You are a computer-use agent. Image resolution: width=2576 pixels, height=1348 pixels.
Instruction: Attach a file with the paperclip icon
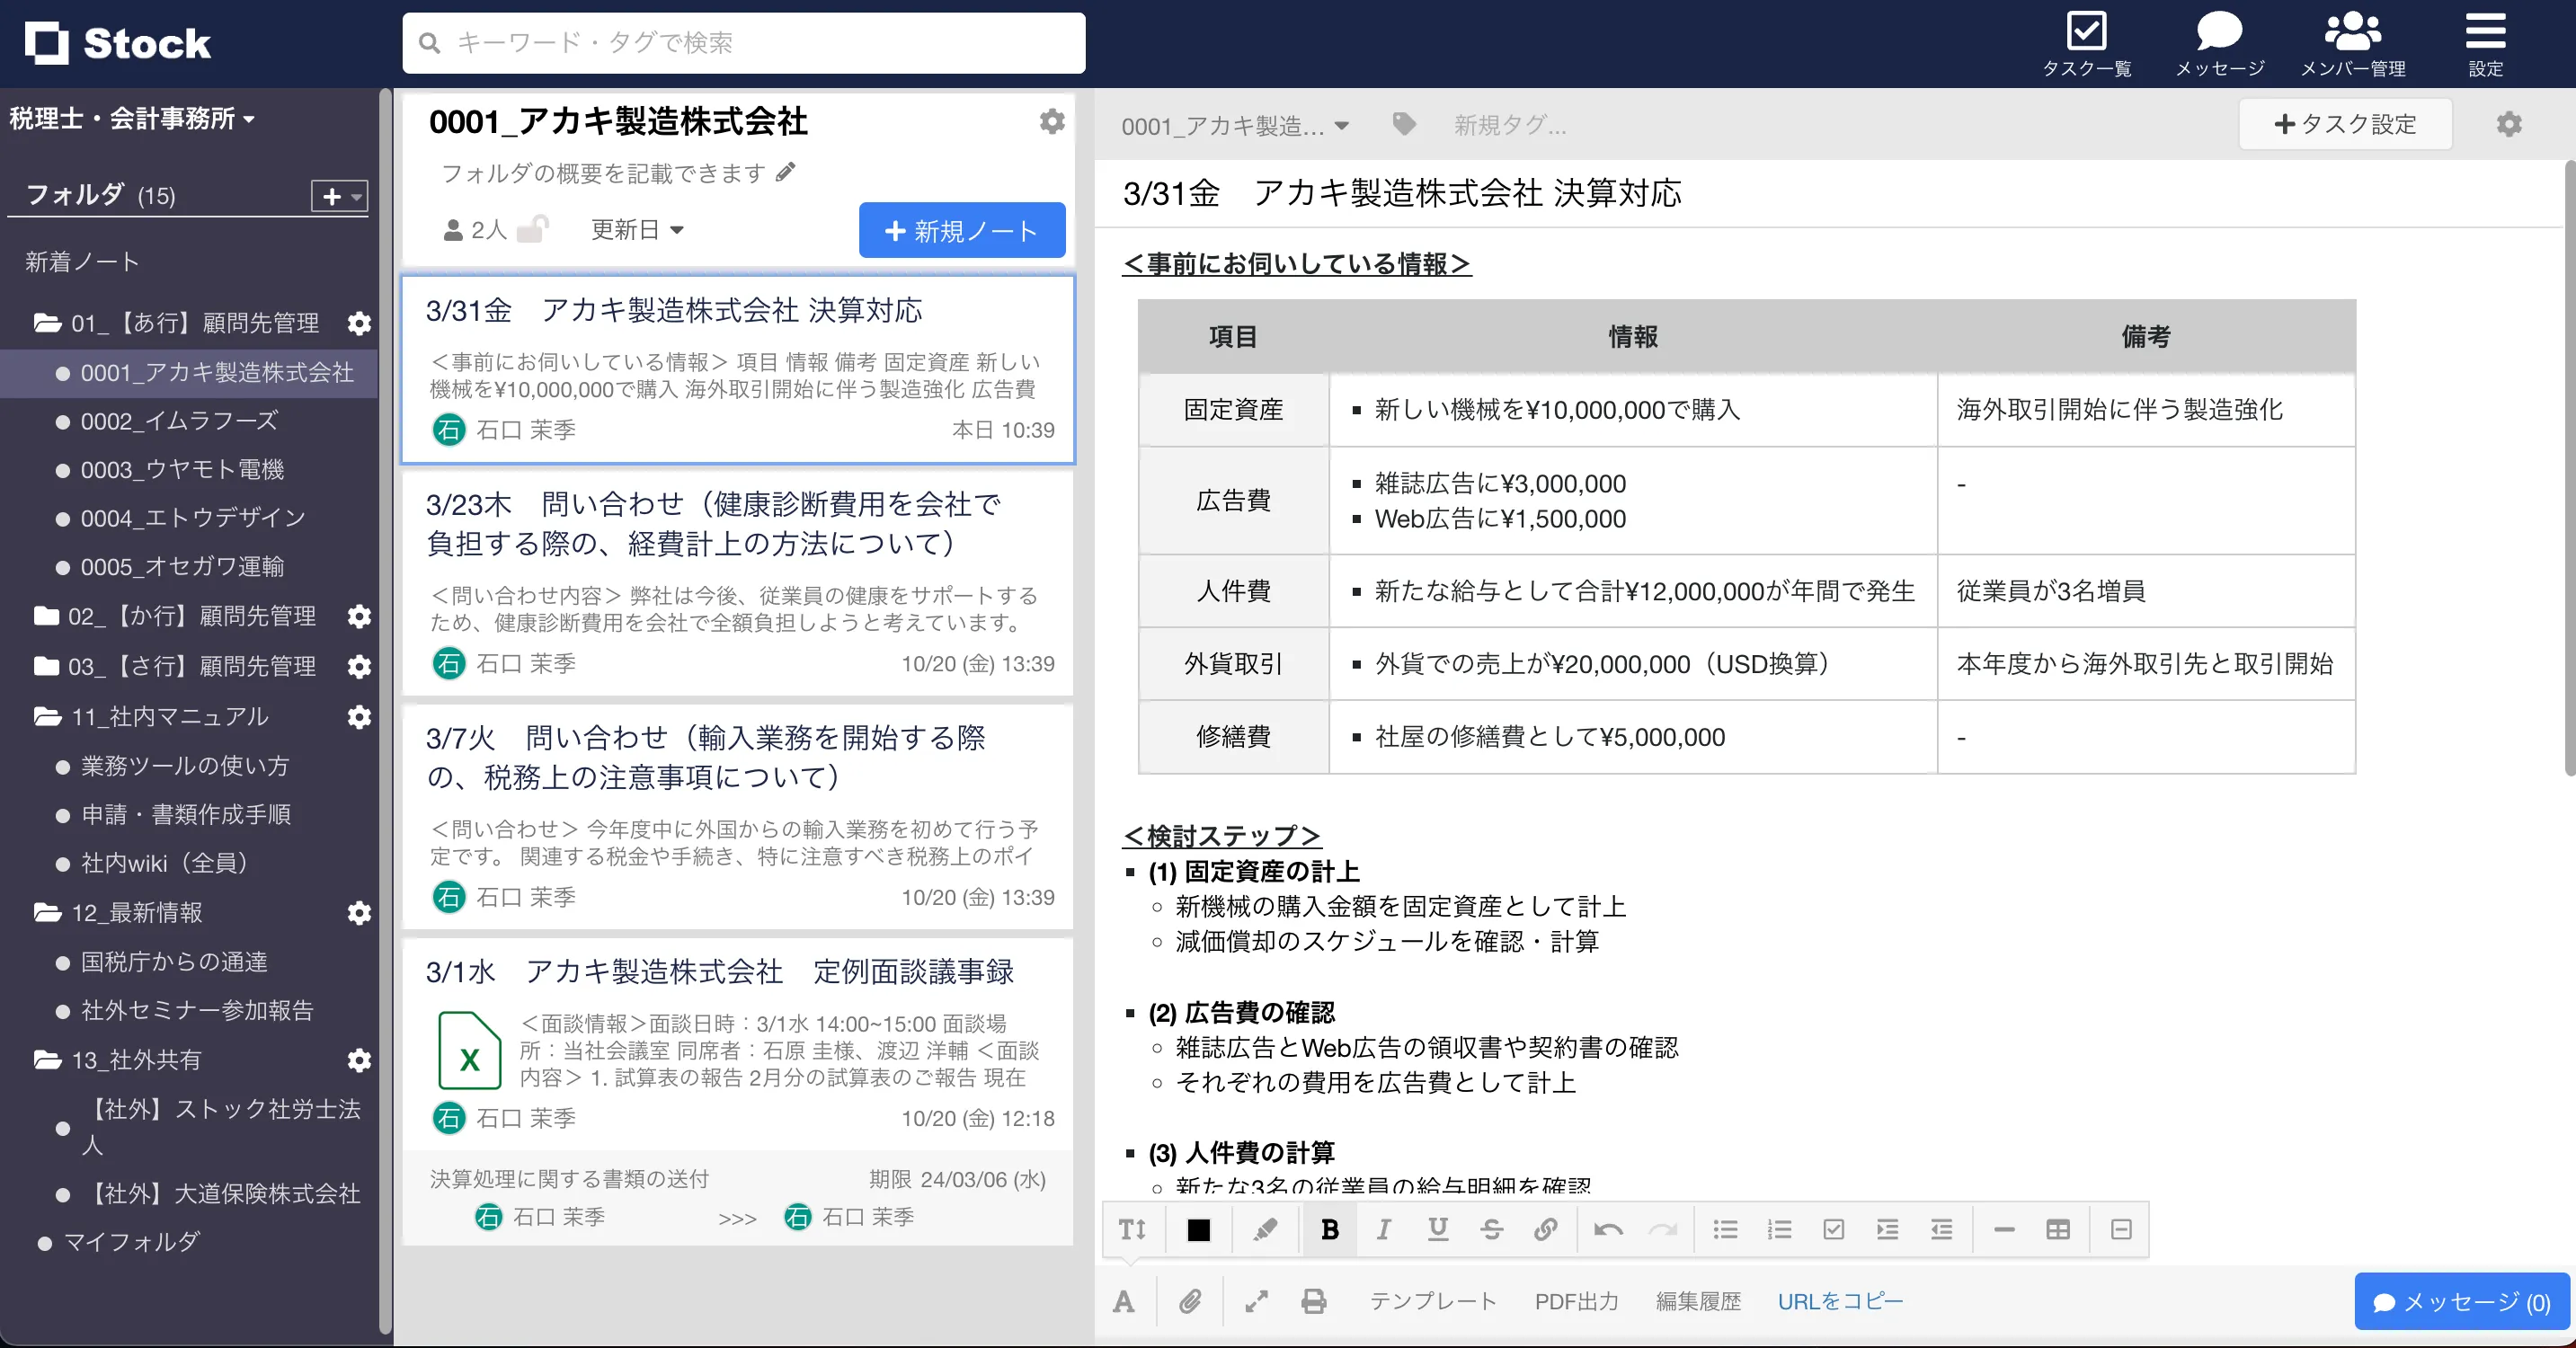coord(1189,1301)
